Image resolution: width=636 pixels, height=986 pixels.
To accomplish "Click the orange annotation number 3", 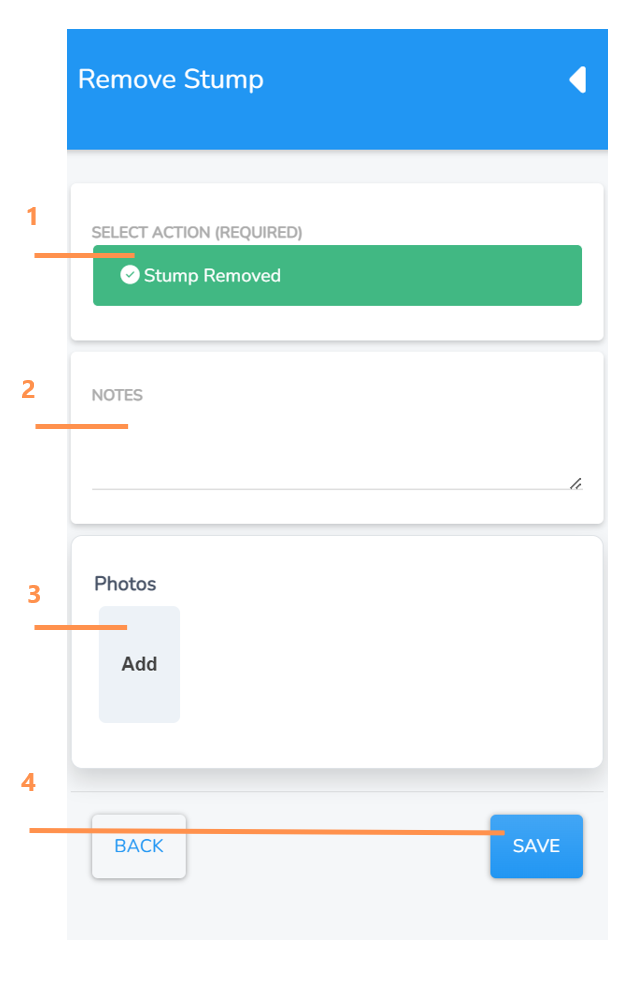I will 34,594.
